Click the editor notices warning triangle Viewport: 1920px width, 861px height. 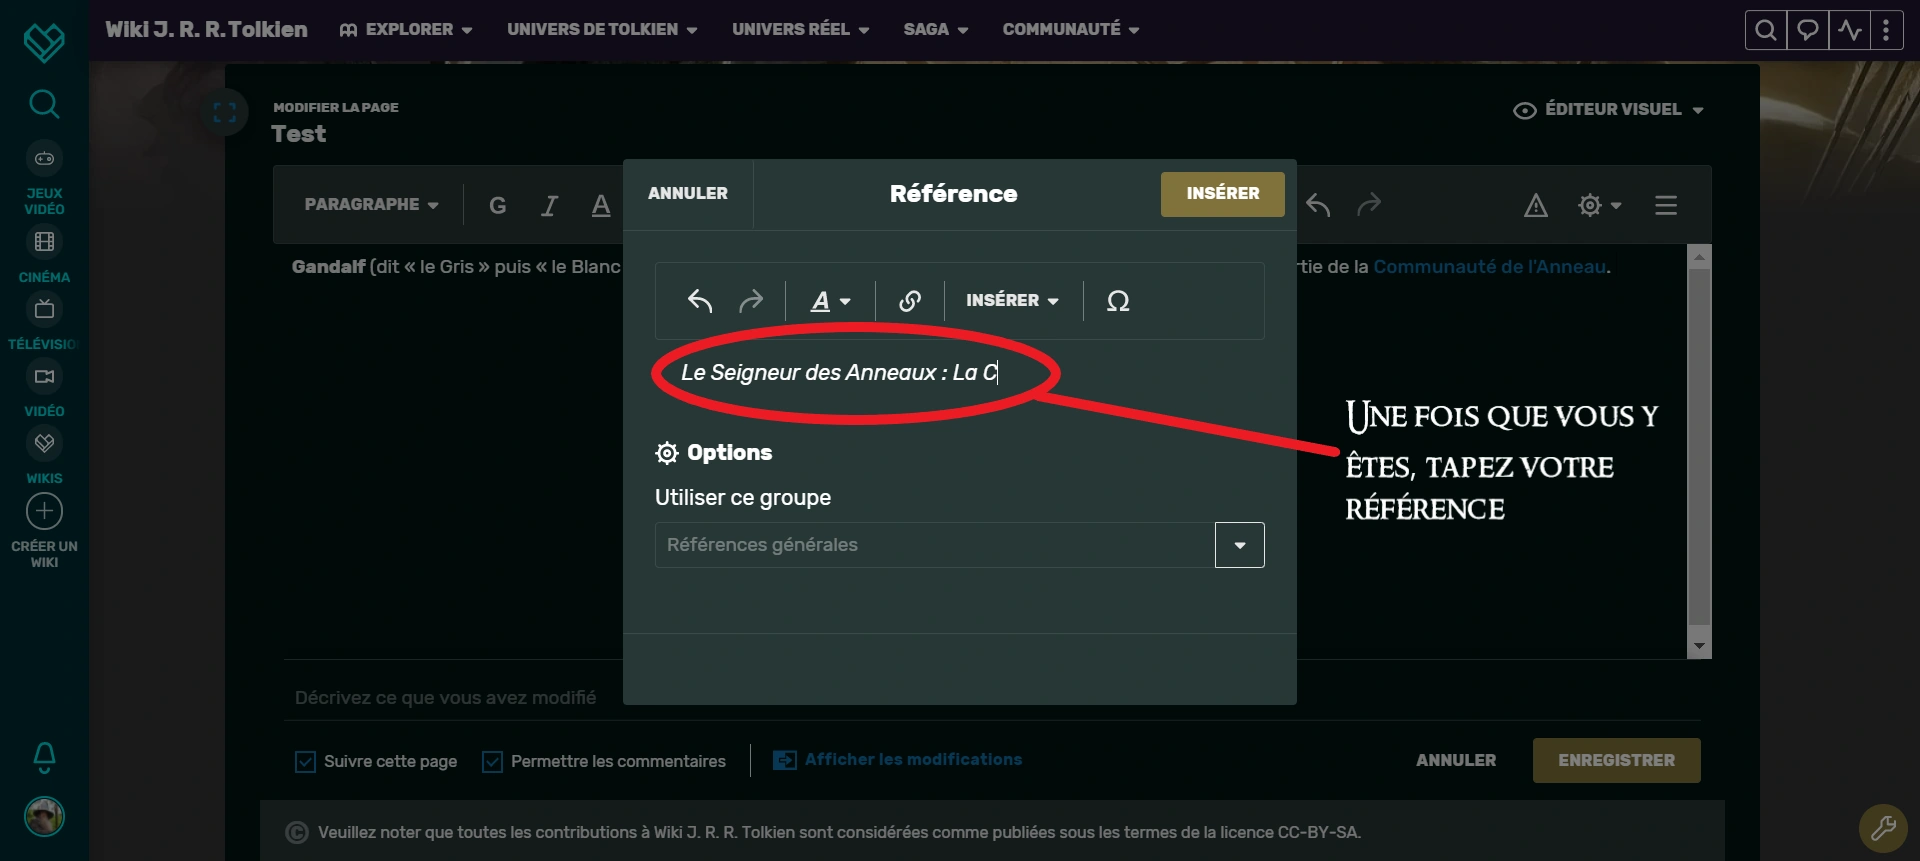click(1536, 205)
